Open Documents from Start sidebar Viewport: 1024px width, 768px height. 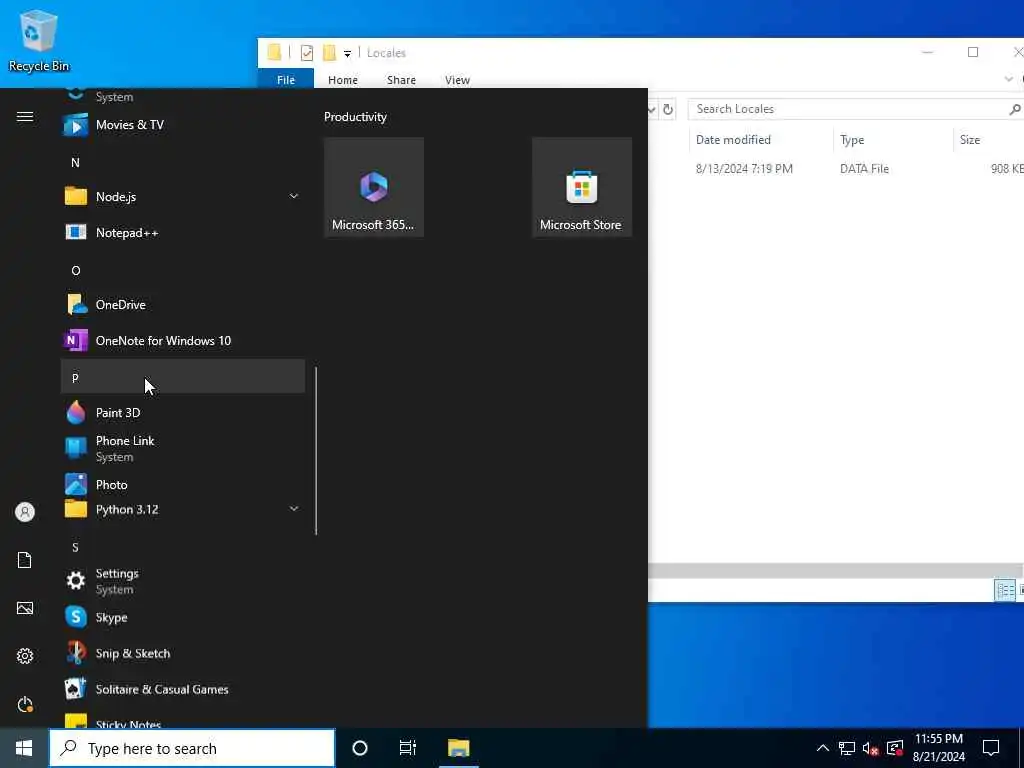point(25,560)
